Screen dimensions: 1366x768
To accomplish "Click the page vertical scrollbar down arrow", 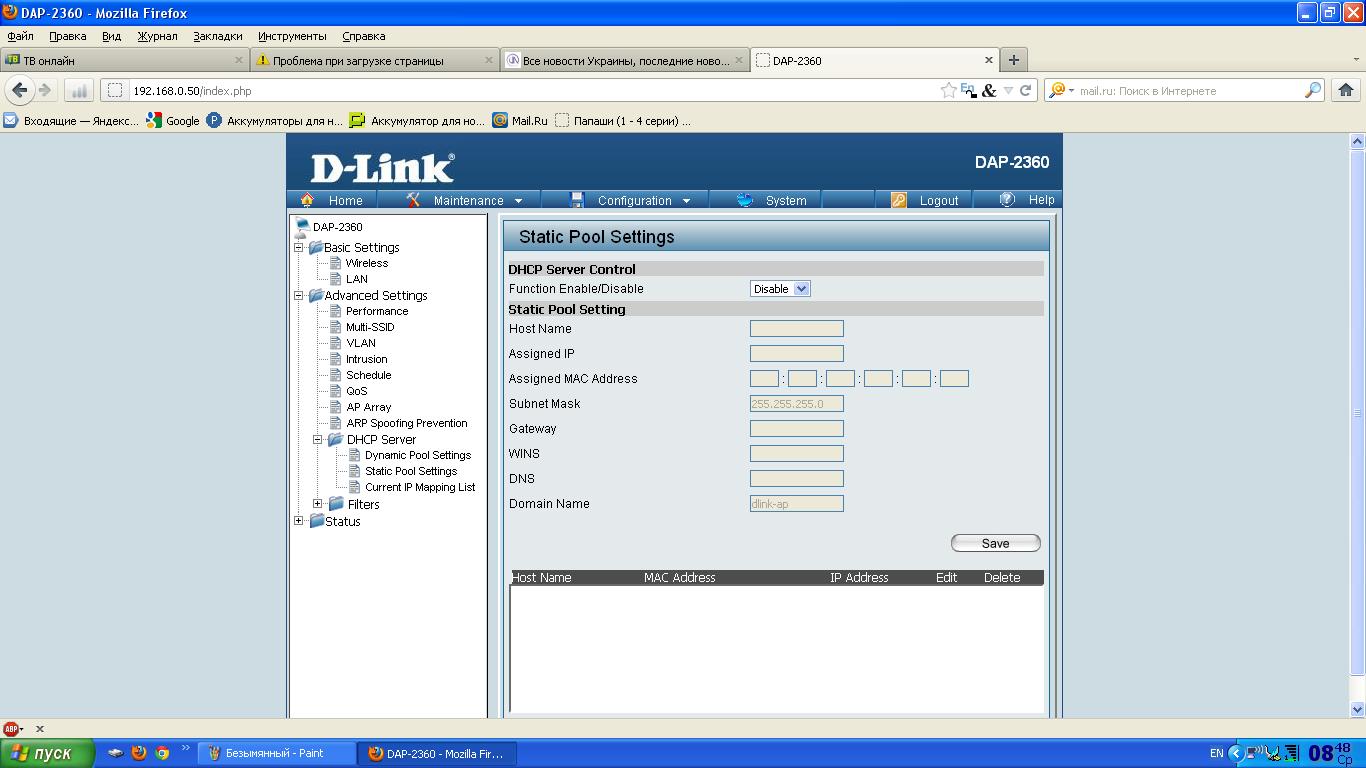I will click(x=1357, y=709).
